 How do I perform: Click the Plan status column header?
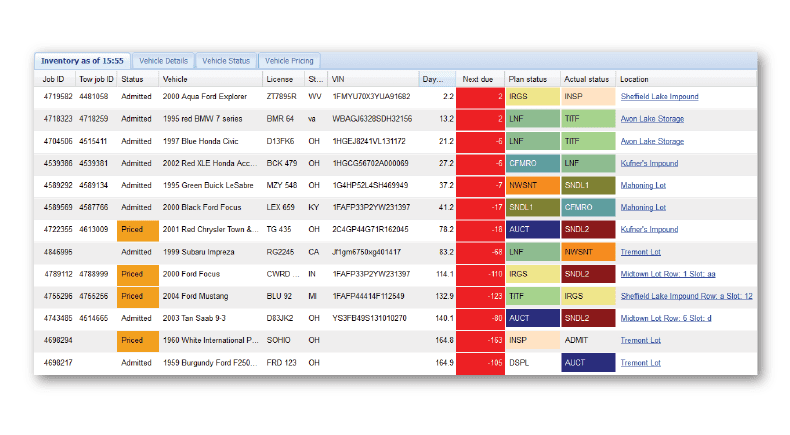[527, 79]
